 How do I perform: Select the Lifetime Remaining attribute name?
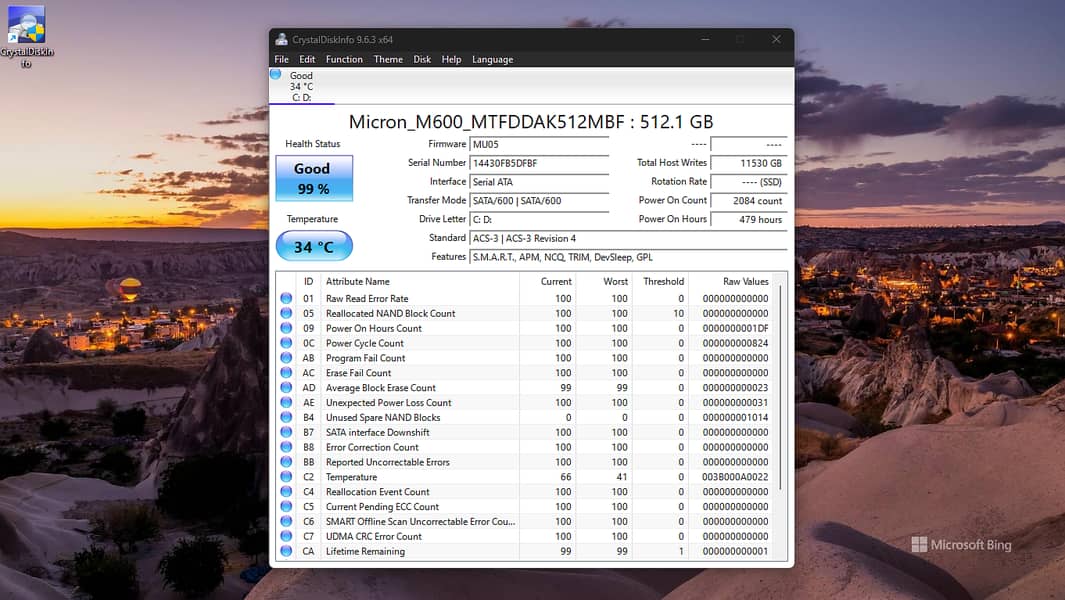click(365, 552)
